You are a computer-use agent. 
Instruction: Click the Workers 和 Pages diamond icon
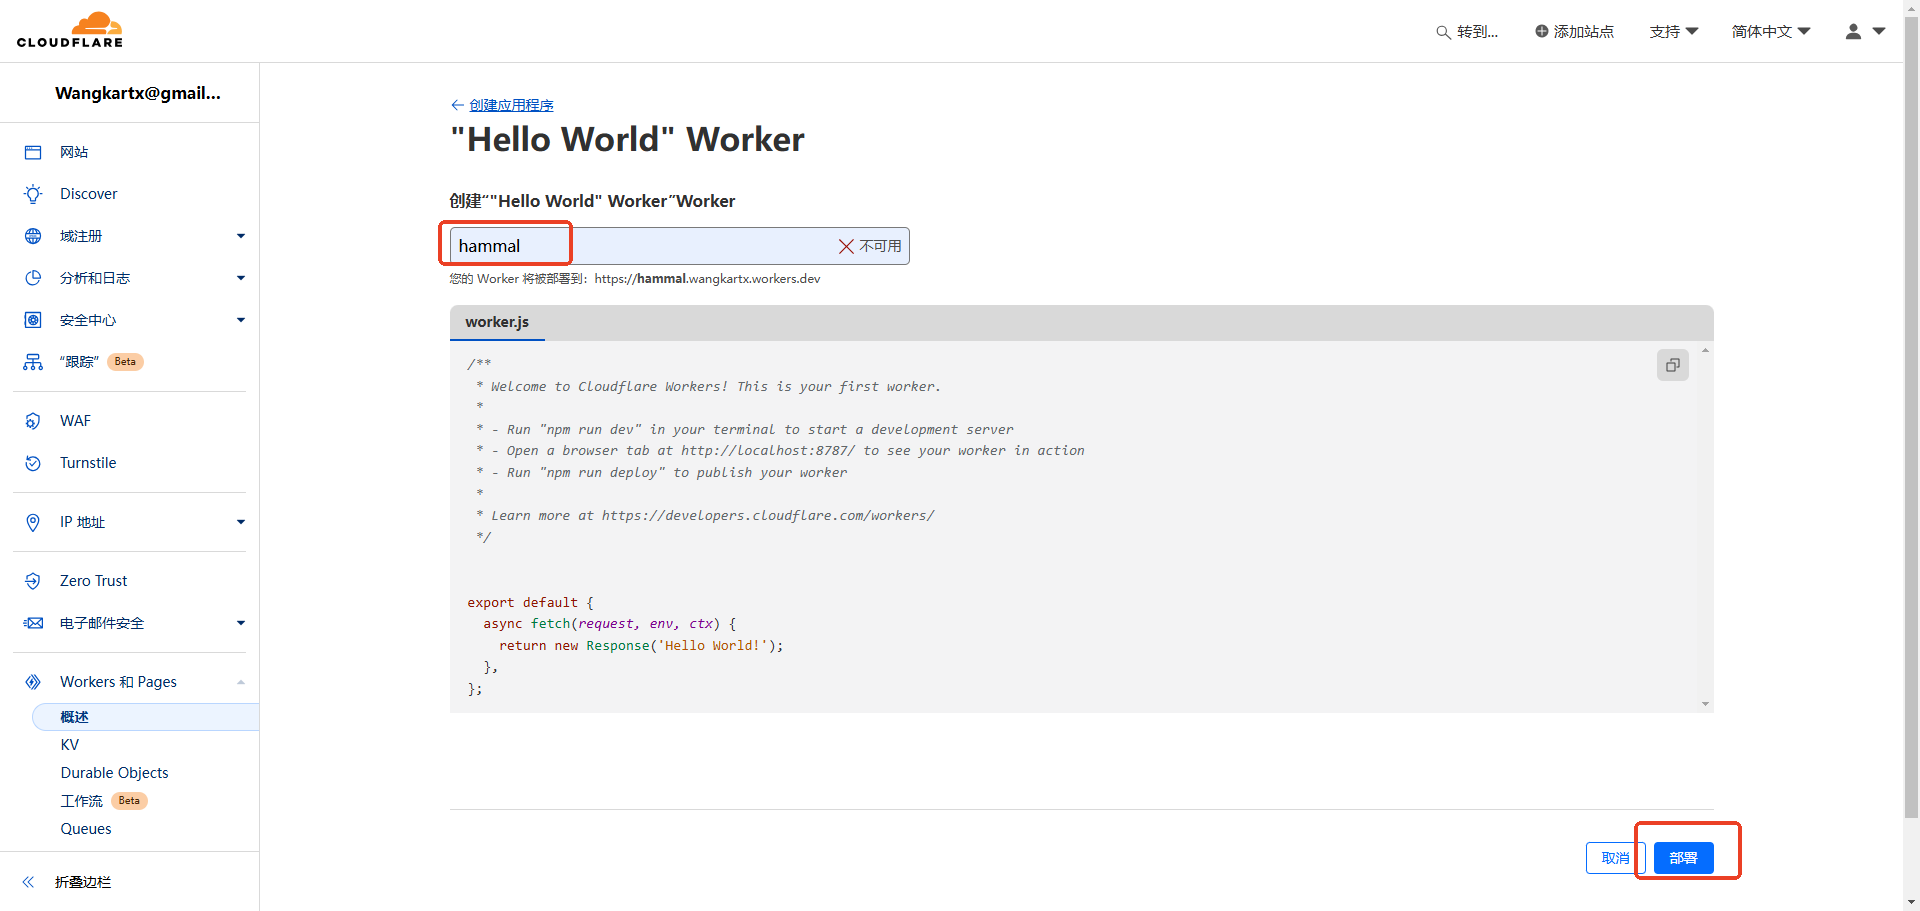[33, 682]
